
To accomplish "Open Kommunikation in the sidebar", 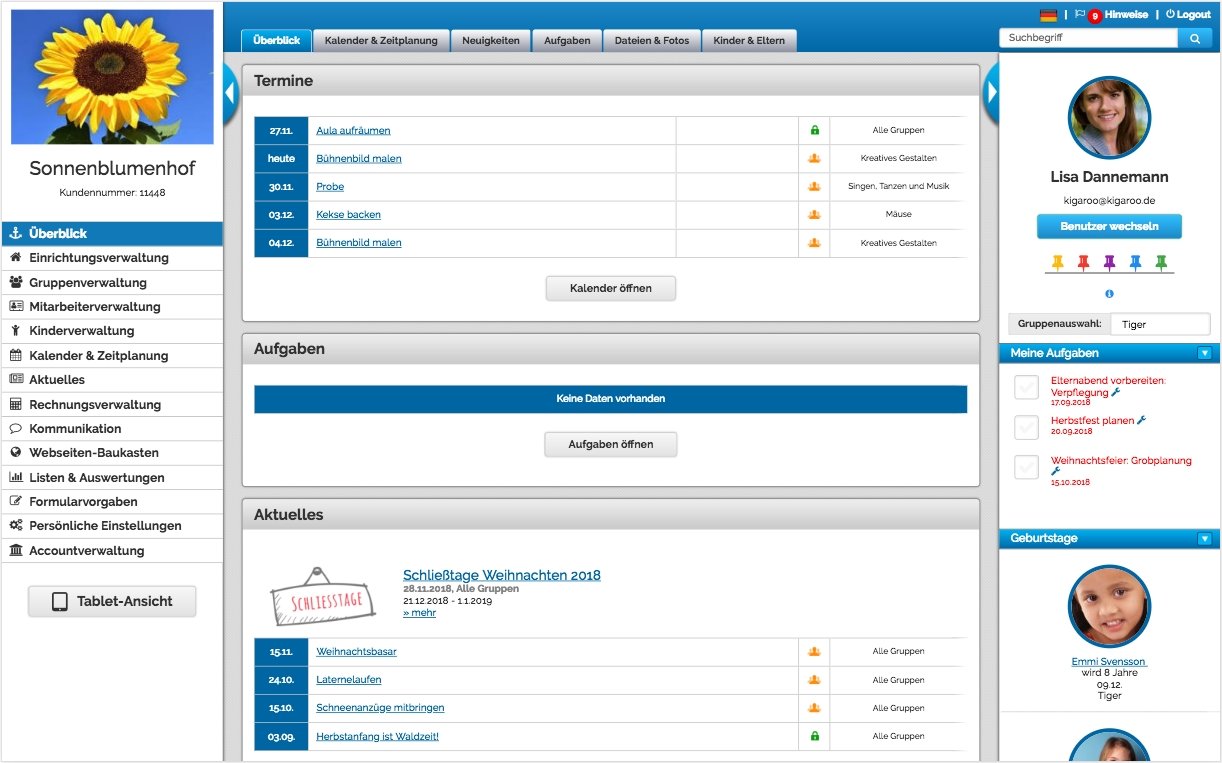I will click(x=112, y=429).
